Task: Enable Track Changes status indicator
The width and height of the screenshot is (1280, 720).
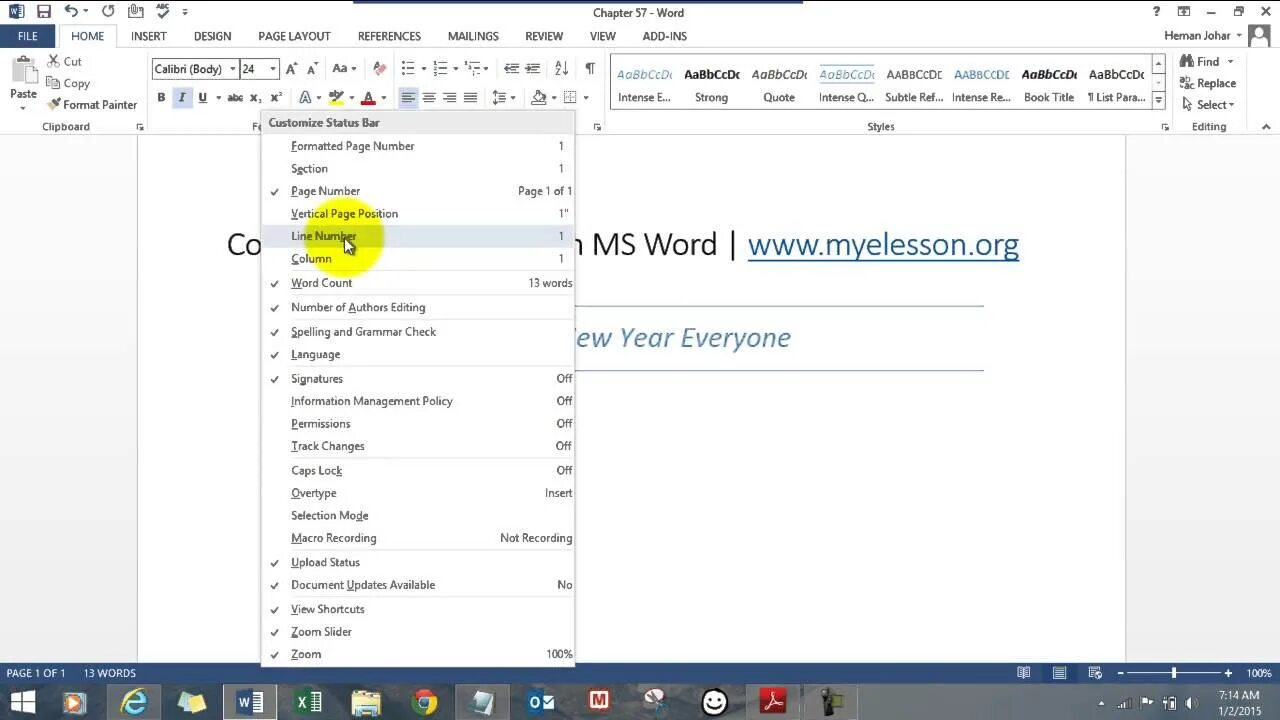Action: click(418, 446)
